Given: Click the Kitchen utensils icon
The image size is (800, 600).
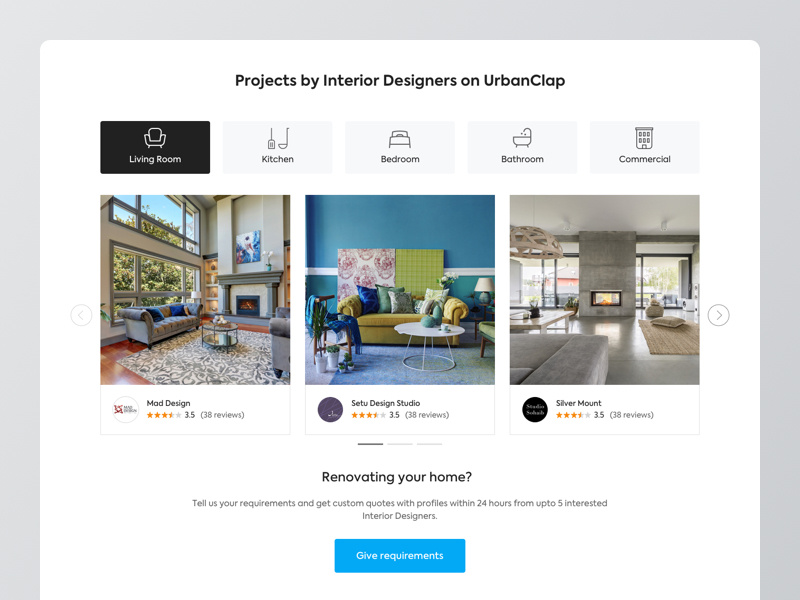Looking at the screenshot, I should pyautogui.click(x=279, y=138).
